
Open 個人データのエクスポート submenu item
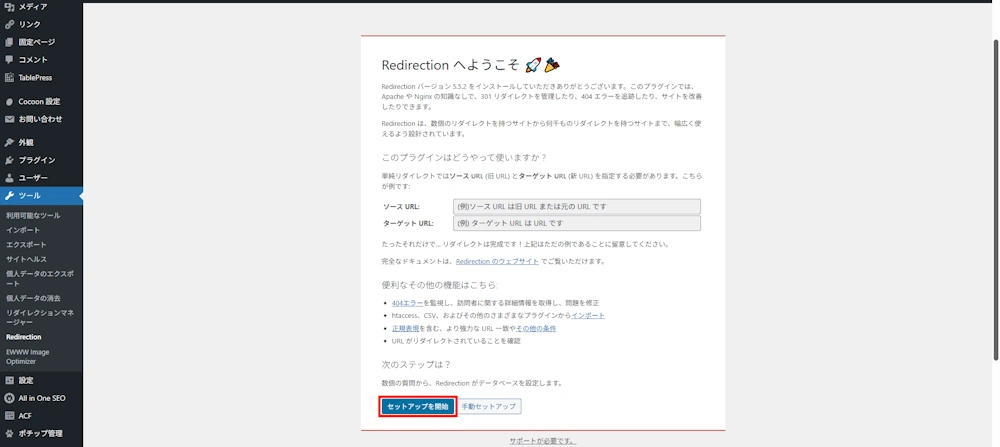pyautogui.click(x=41, y=279)
